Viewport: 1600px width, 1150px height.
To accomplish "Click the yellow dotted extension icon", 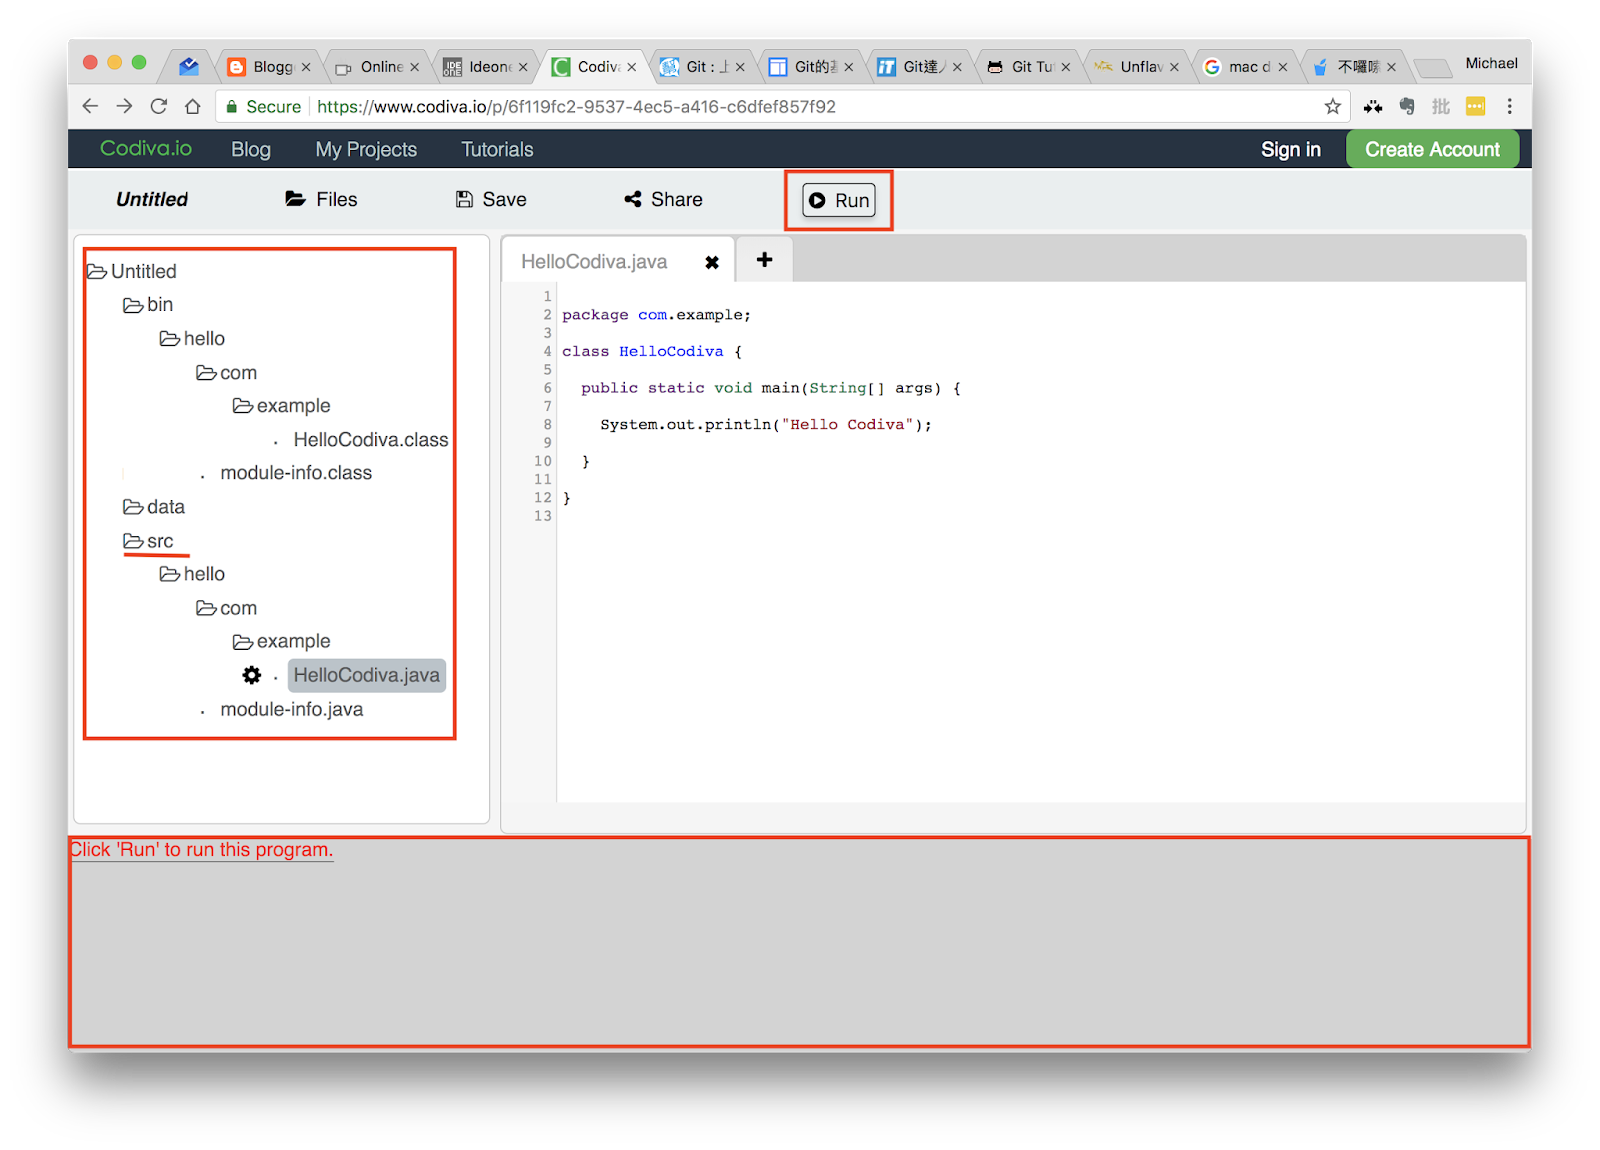I will (x=1475, y=106).
